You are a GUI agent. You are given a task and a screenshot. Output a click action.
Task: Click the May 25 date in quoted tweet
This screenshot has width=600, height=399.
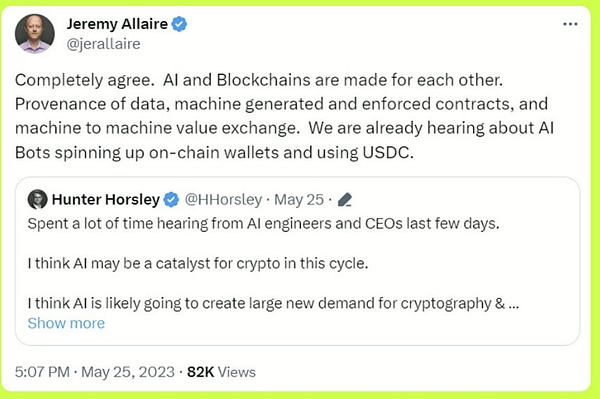point(299,200)
